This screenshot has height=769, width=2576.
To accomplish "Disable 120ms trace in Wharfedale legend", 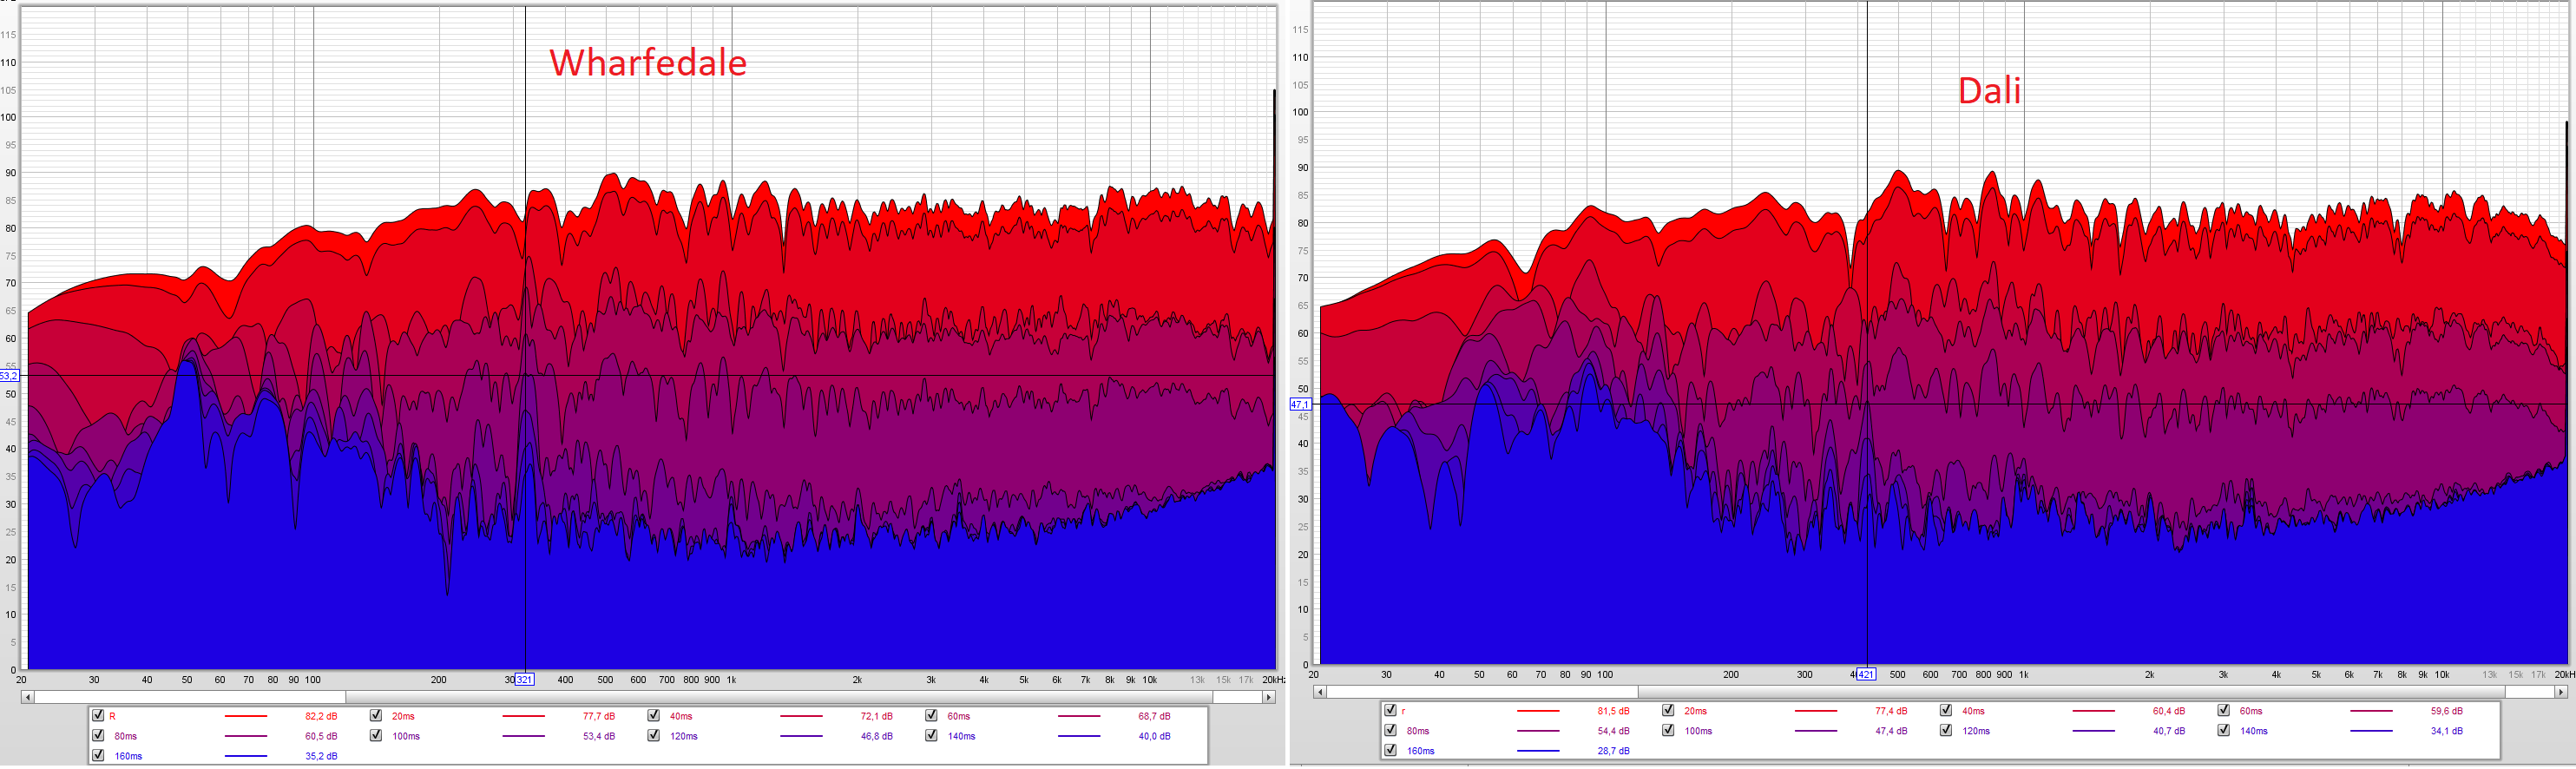I will (653, 735).
